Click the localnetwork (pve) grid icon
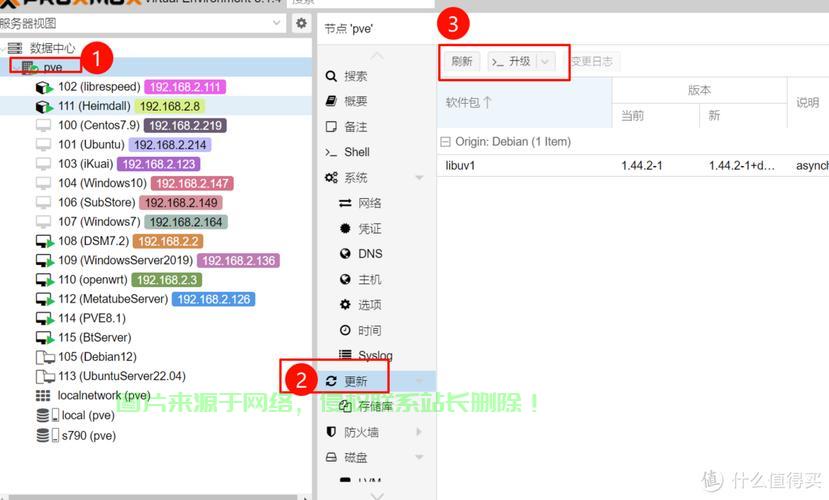This screenshot has width=829, height=500. [43, 396]
